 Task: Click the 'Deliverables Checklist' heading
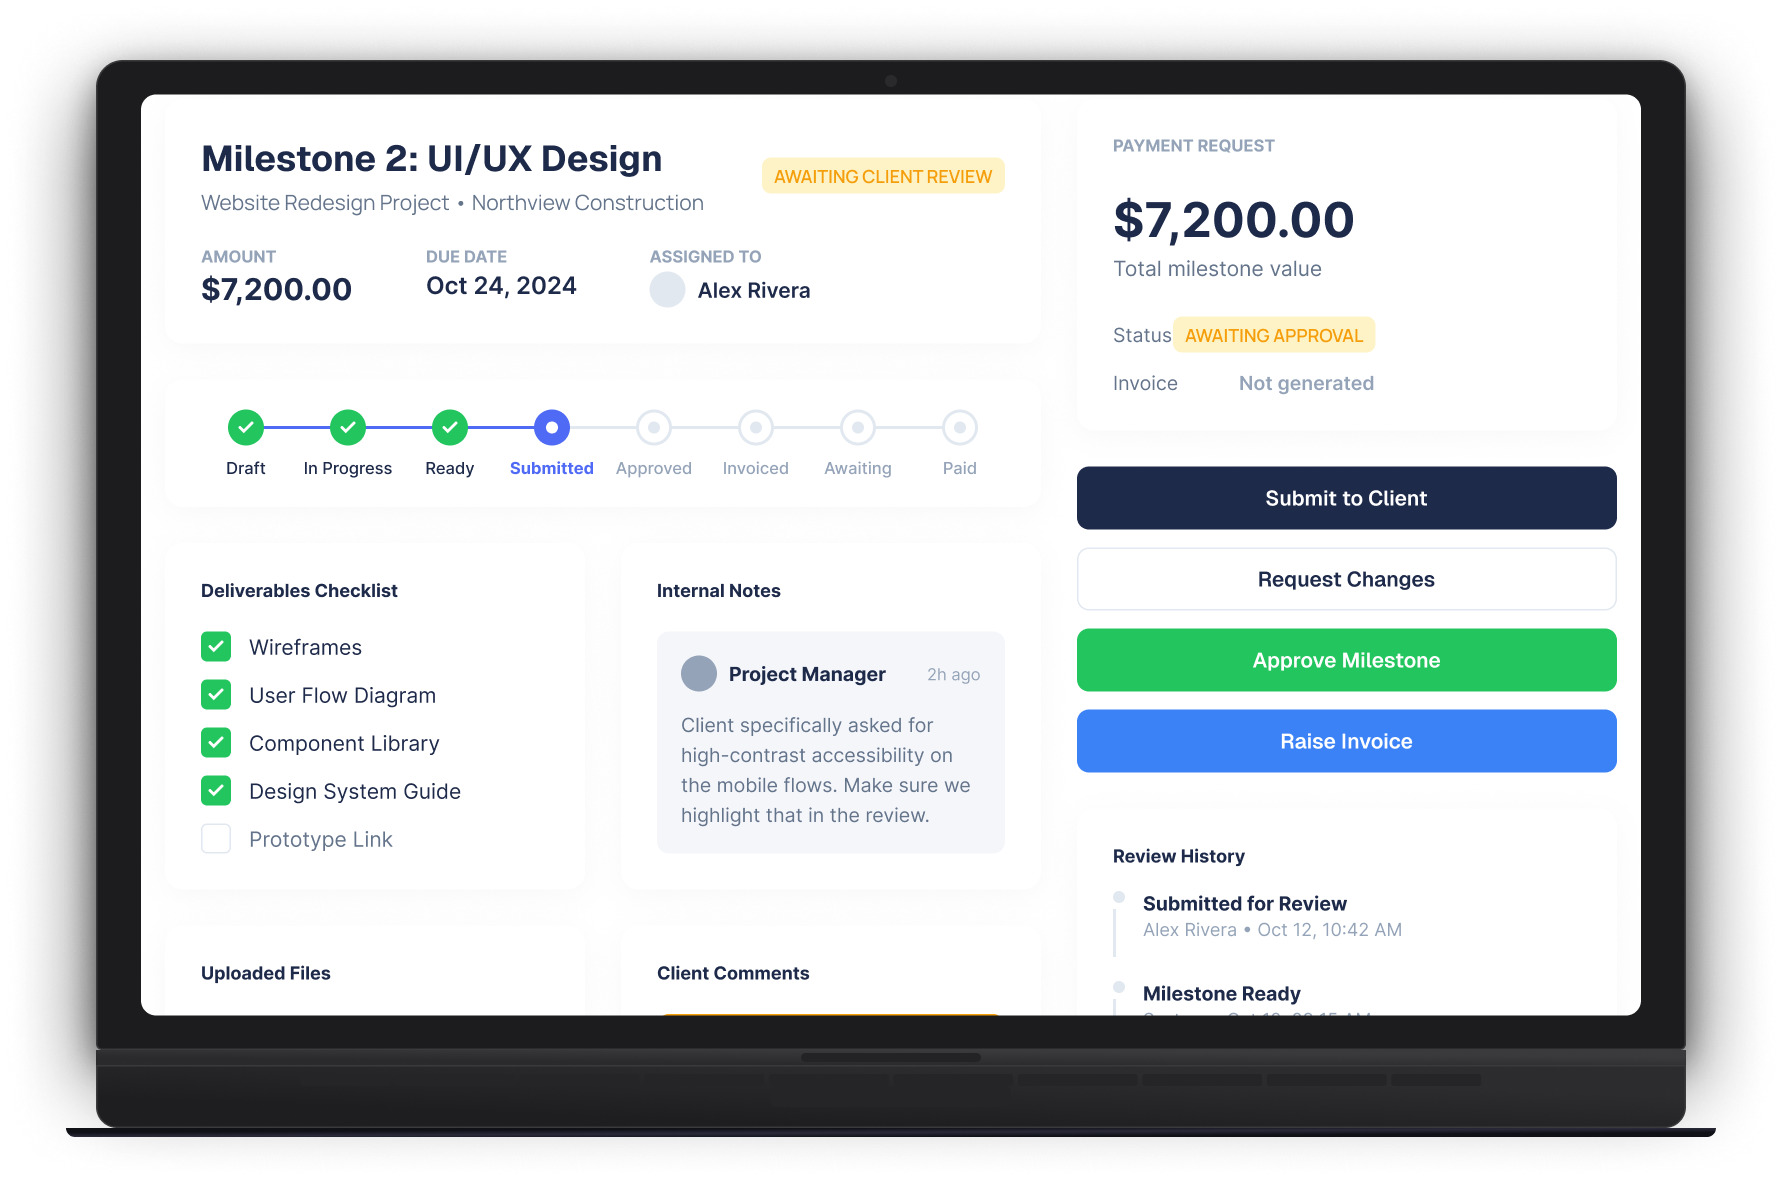(299, 591)
